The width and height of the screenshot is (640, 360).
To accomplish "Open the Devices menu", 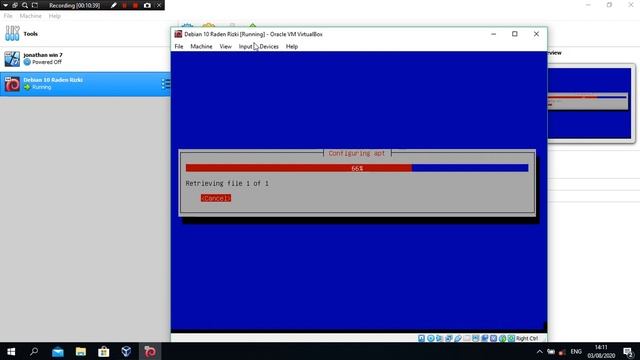I will tap(269, 47).
